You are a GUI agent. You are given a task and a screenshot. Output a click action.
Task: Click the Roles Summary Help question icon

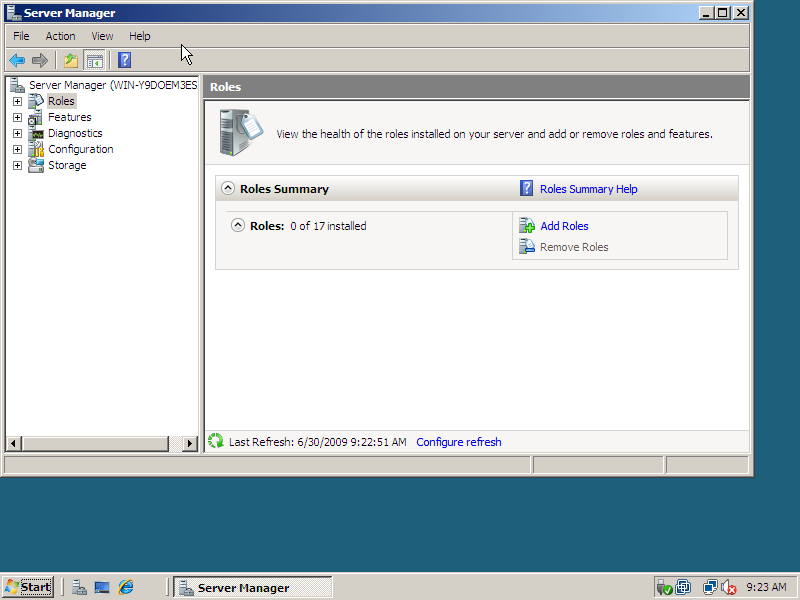526,188
